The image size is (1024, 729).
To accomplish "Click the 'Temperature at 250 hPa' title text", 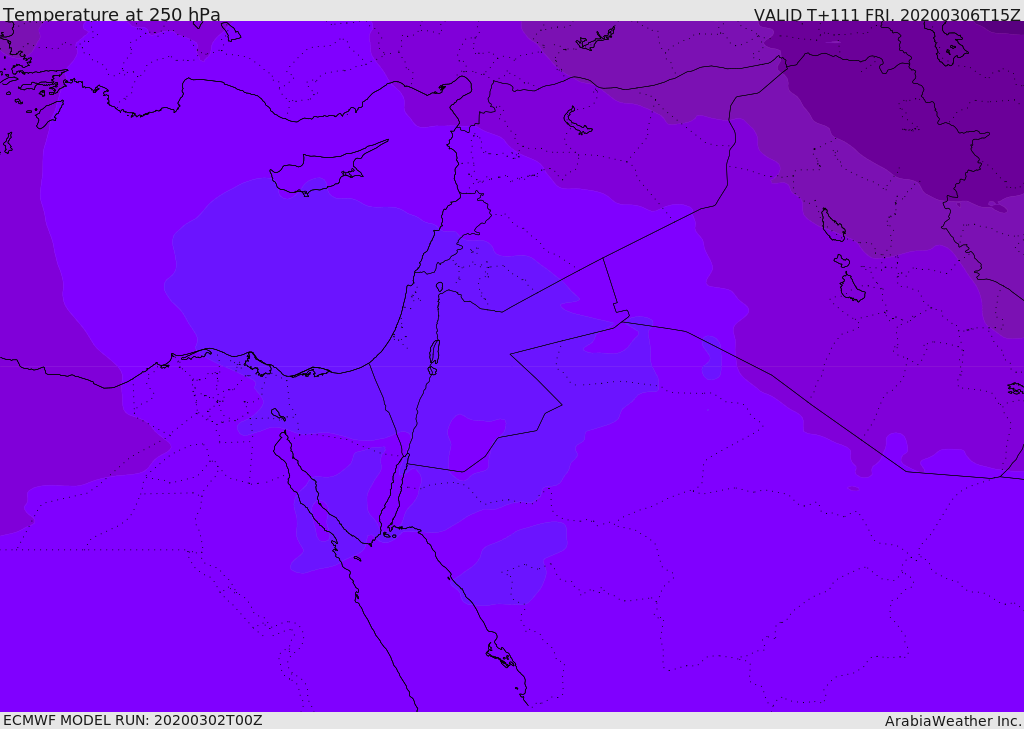I will [x=112, y=14].
